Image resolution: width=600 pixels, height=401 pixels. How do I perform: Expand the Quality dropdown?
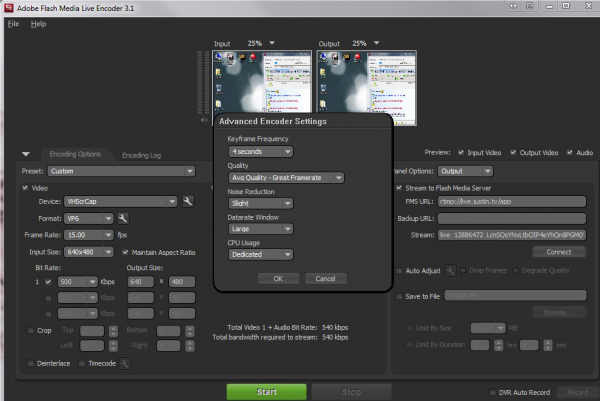pos(285,178)
